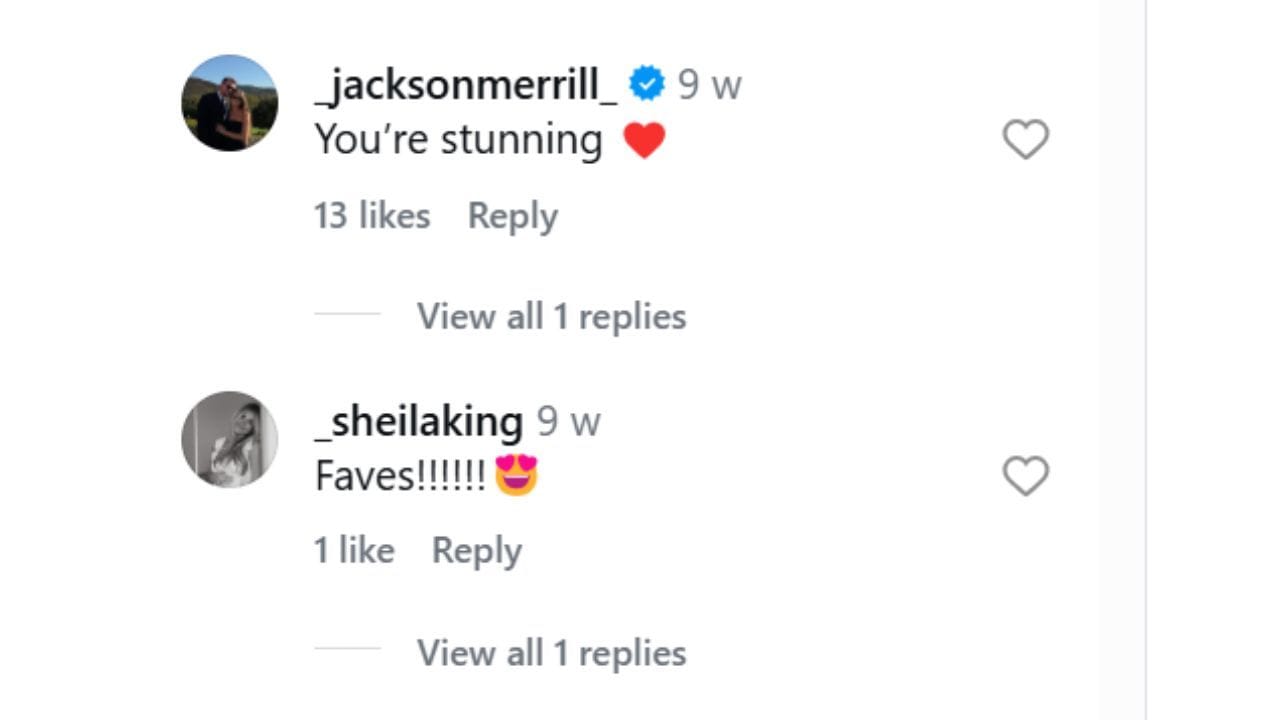Click the red heart emoji in the comment
Viewport: 1280px width, 720px height.
tap(646, 139)
